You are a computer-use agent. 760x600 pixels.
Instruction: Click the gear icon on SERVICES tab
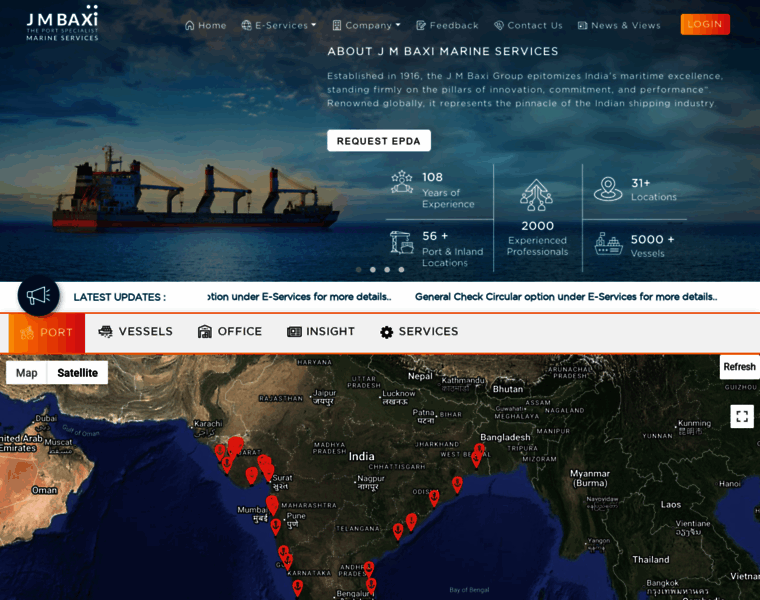coord(386,332)
